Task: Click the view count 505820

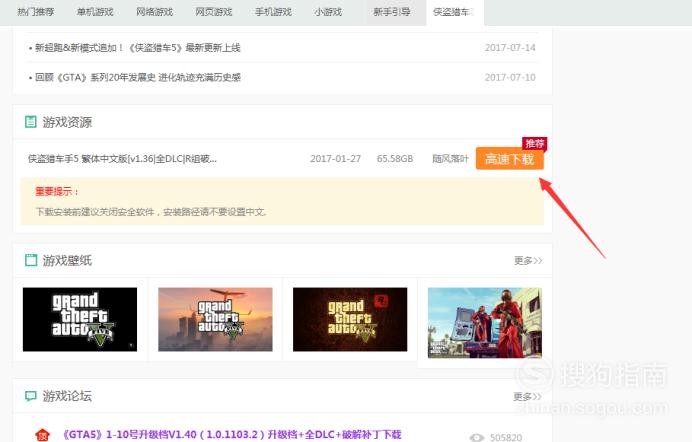Action: pos(506,437)
